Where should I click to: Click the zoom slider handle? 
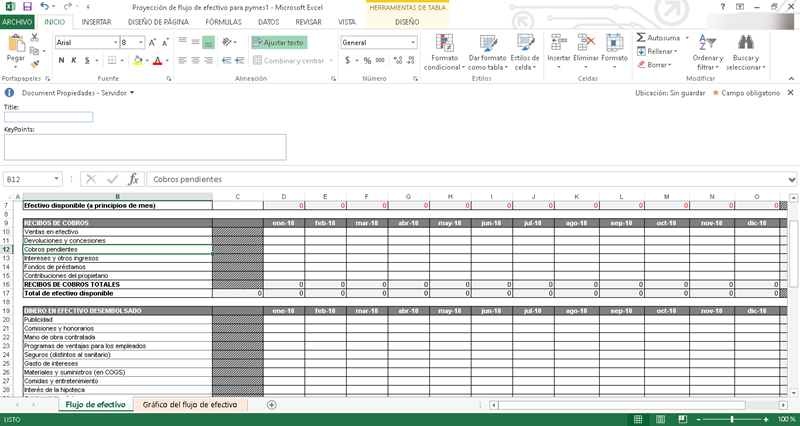pyautogui.click(x=732, y=419)
